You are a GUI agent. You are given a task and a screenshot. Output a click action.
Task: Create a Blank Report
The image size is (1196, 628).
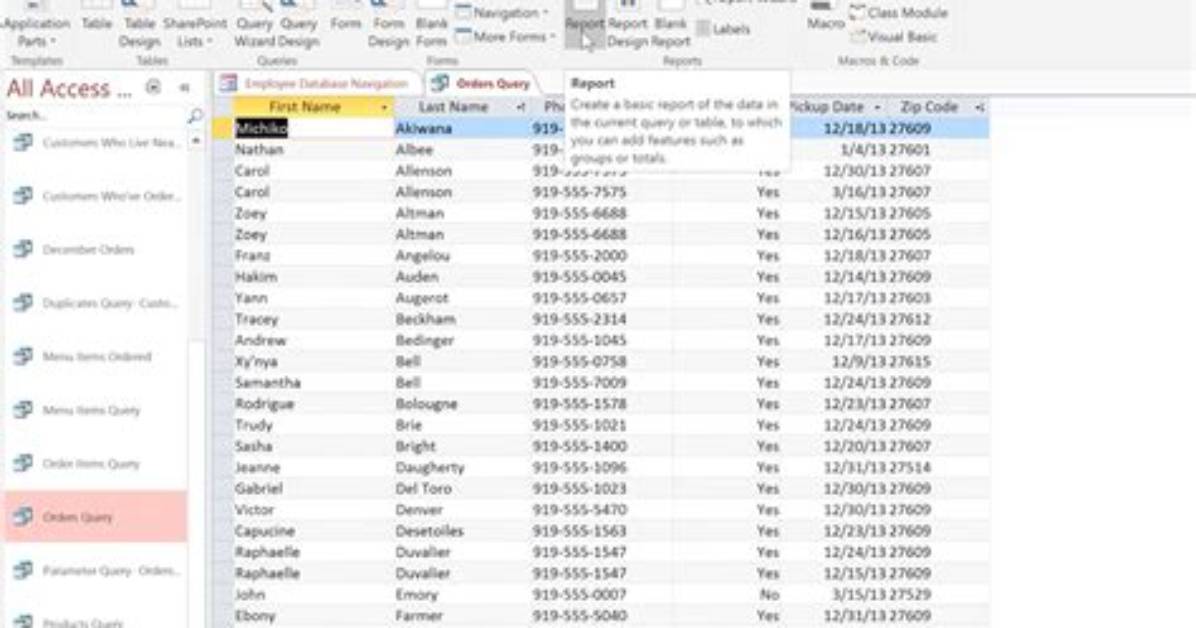pyautogui.click(x=671, y=24)
